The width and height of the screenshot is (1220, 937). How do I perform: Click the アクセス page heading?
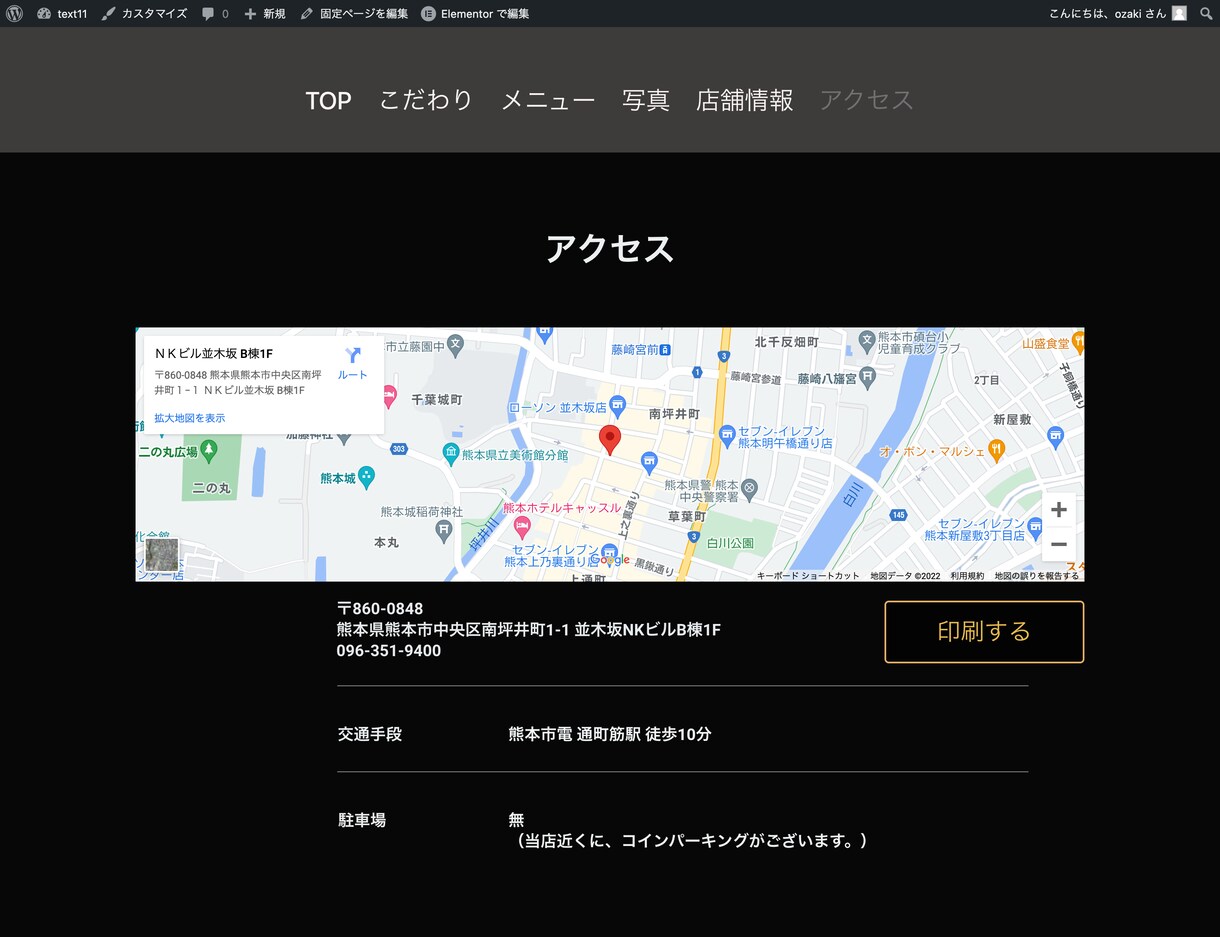pyautogui.click(x=610, y=248)
